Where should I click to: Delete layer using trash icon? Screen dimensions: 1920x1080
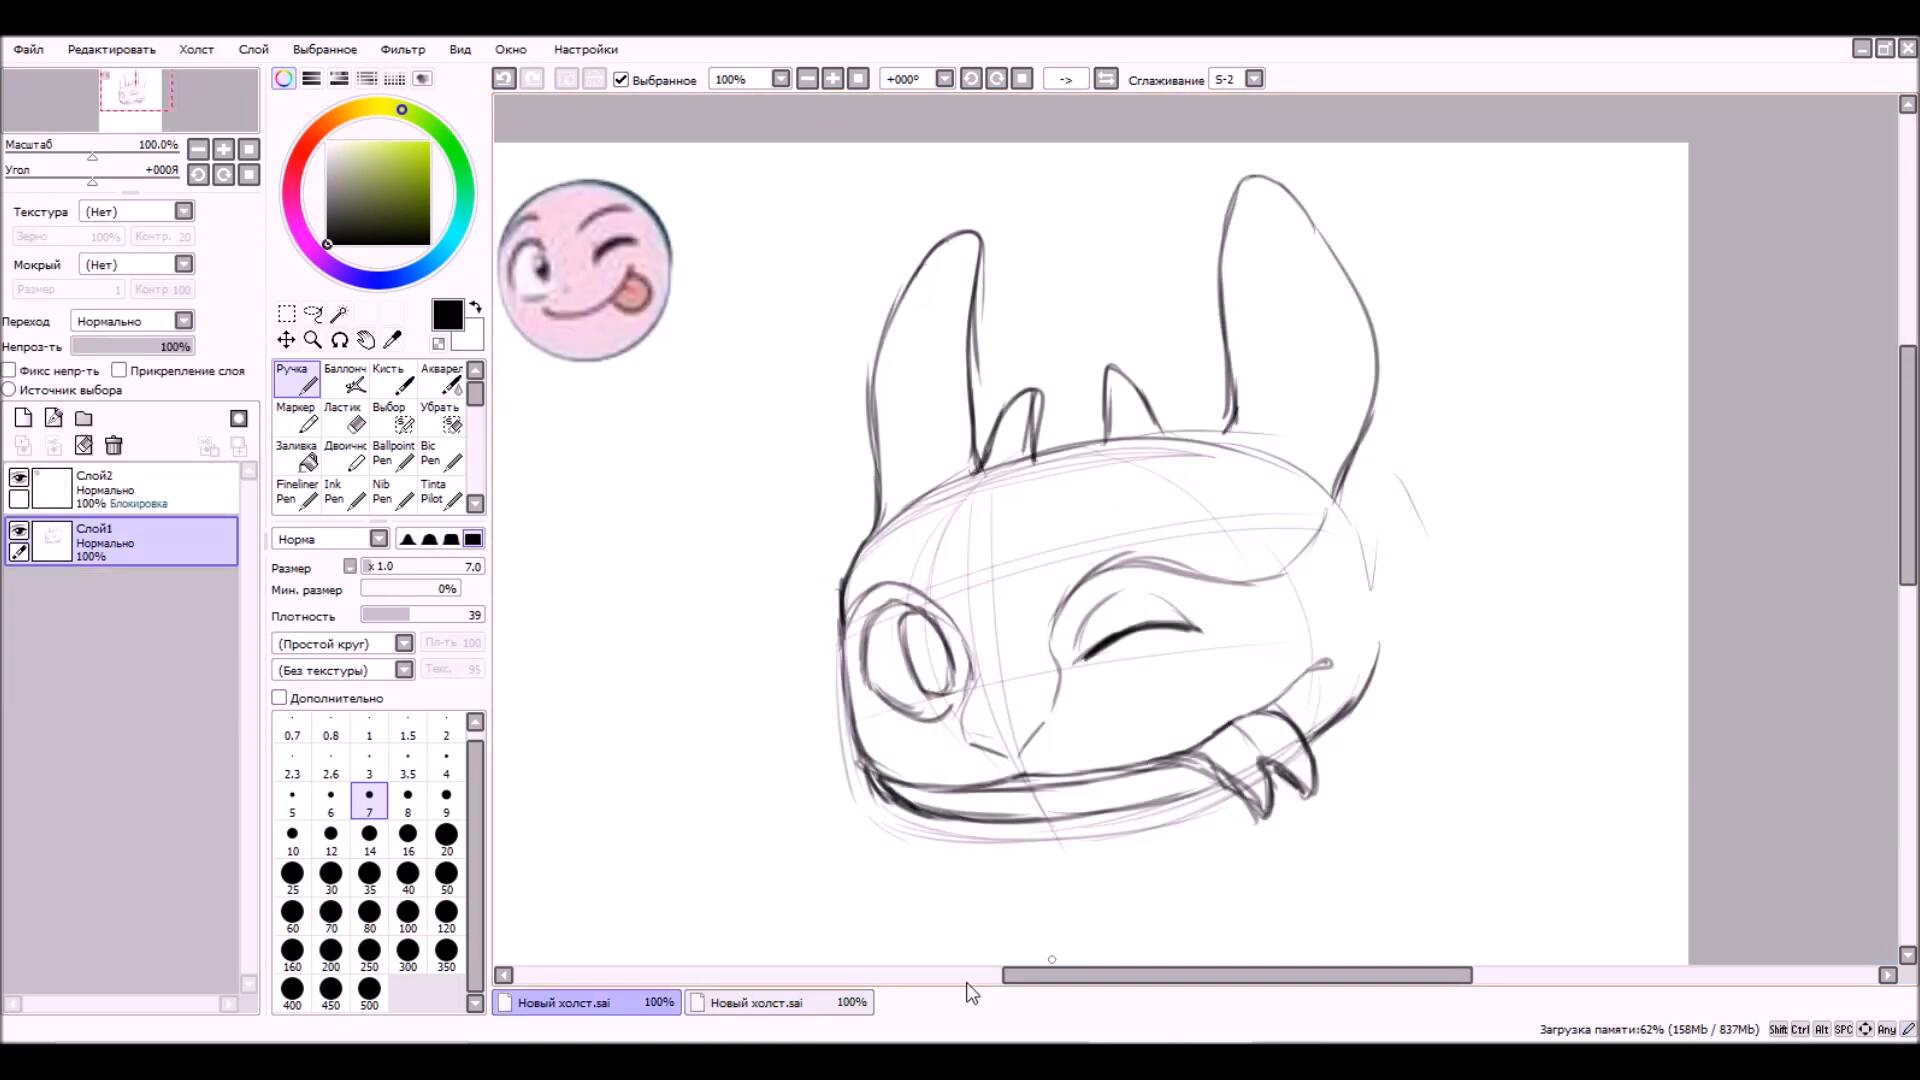114,446
